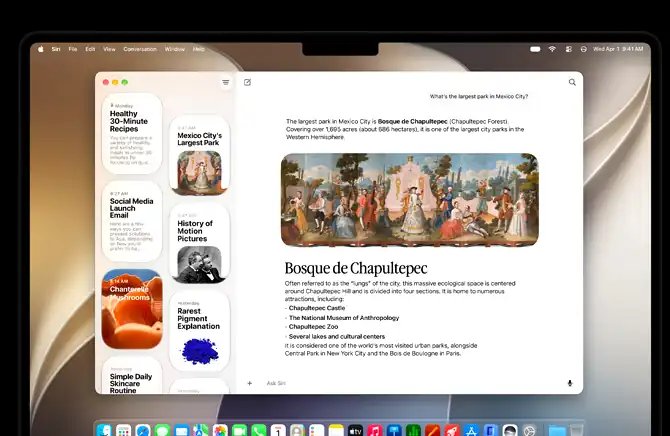670x436 pixels.
Task: Click the user question about Mexico City park
Action: coord(479,97)
